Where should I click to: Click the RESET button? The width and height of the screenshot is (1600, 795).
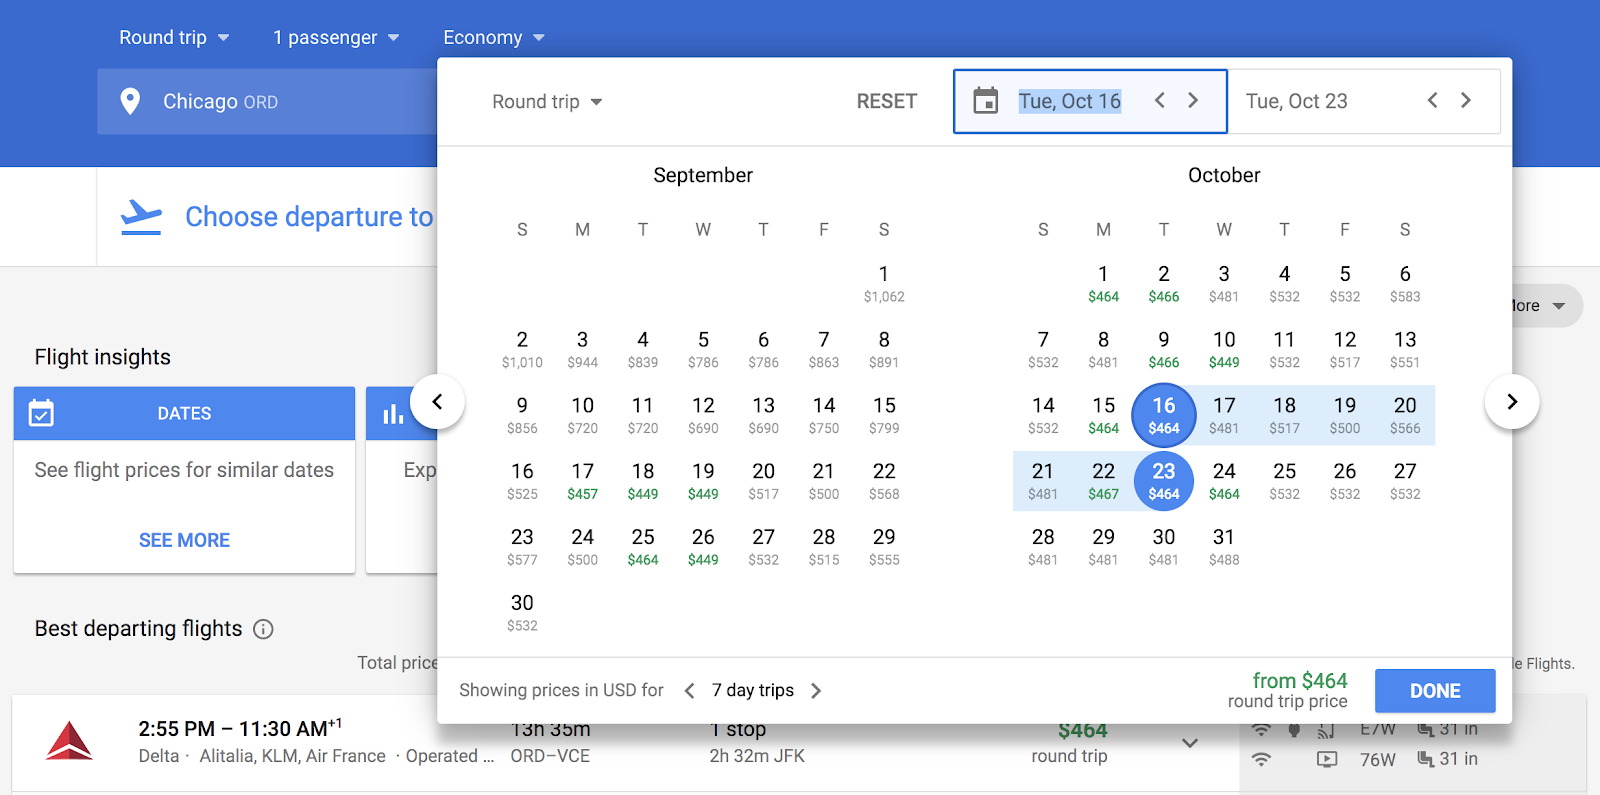click(887, 101)
